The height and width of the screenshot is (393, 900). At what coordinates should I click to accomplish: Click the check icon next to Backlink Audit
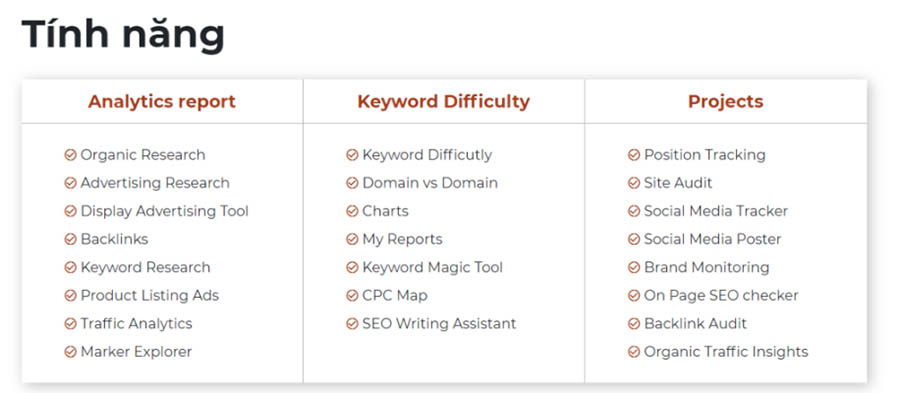(634, 324)
